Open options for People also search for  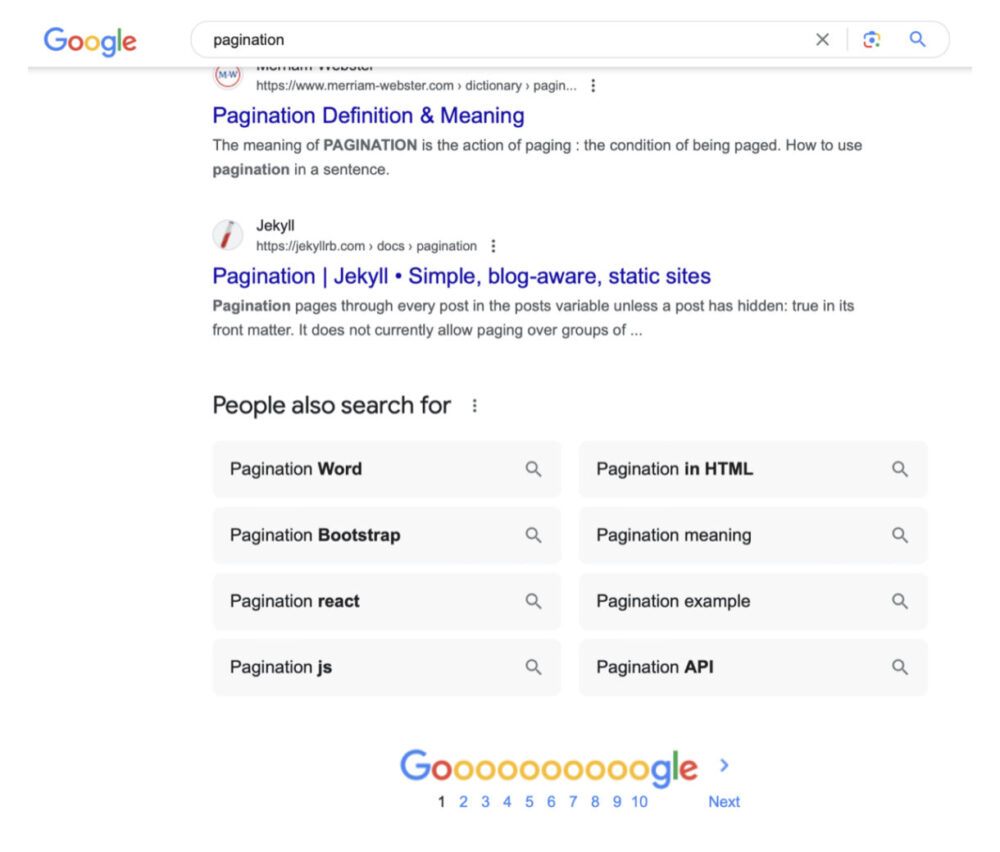coord(475,406)
